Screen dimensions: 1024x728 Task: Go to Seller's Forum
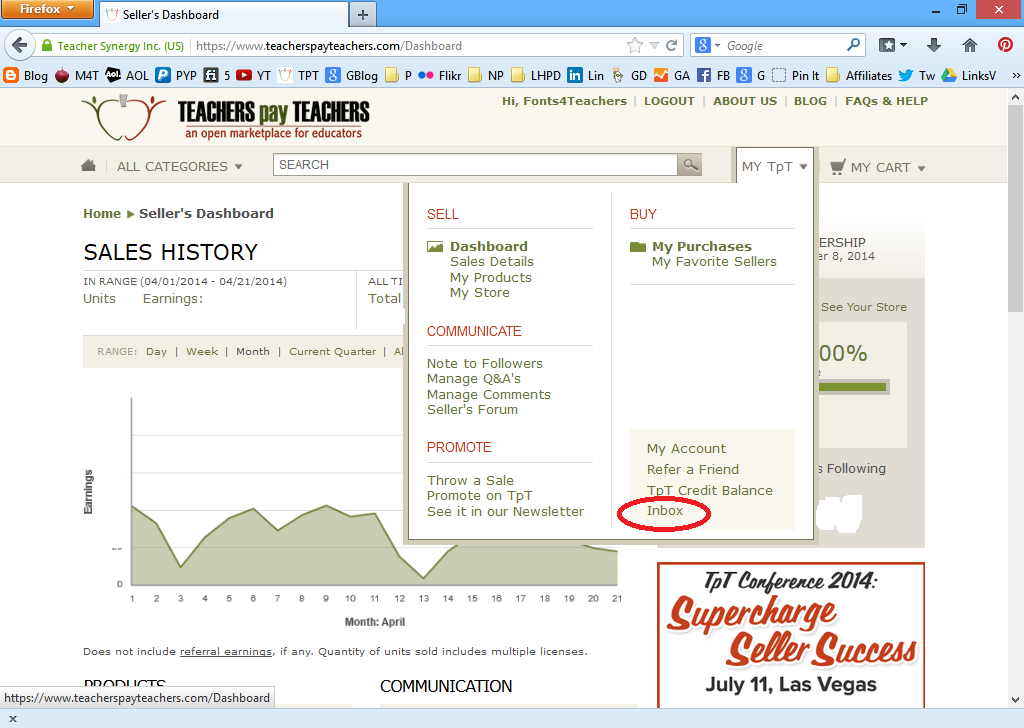click(x=472, y=409)
